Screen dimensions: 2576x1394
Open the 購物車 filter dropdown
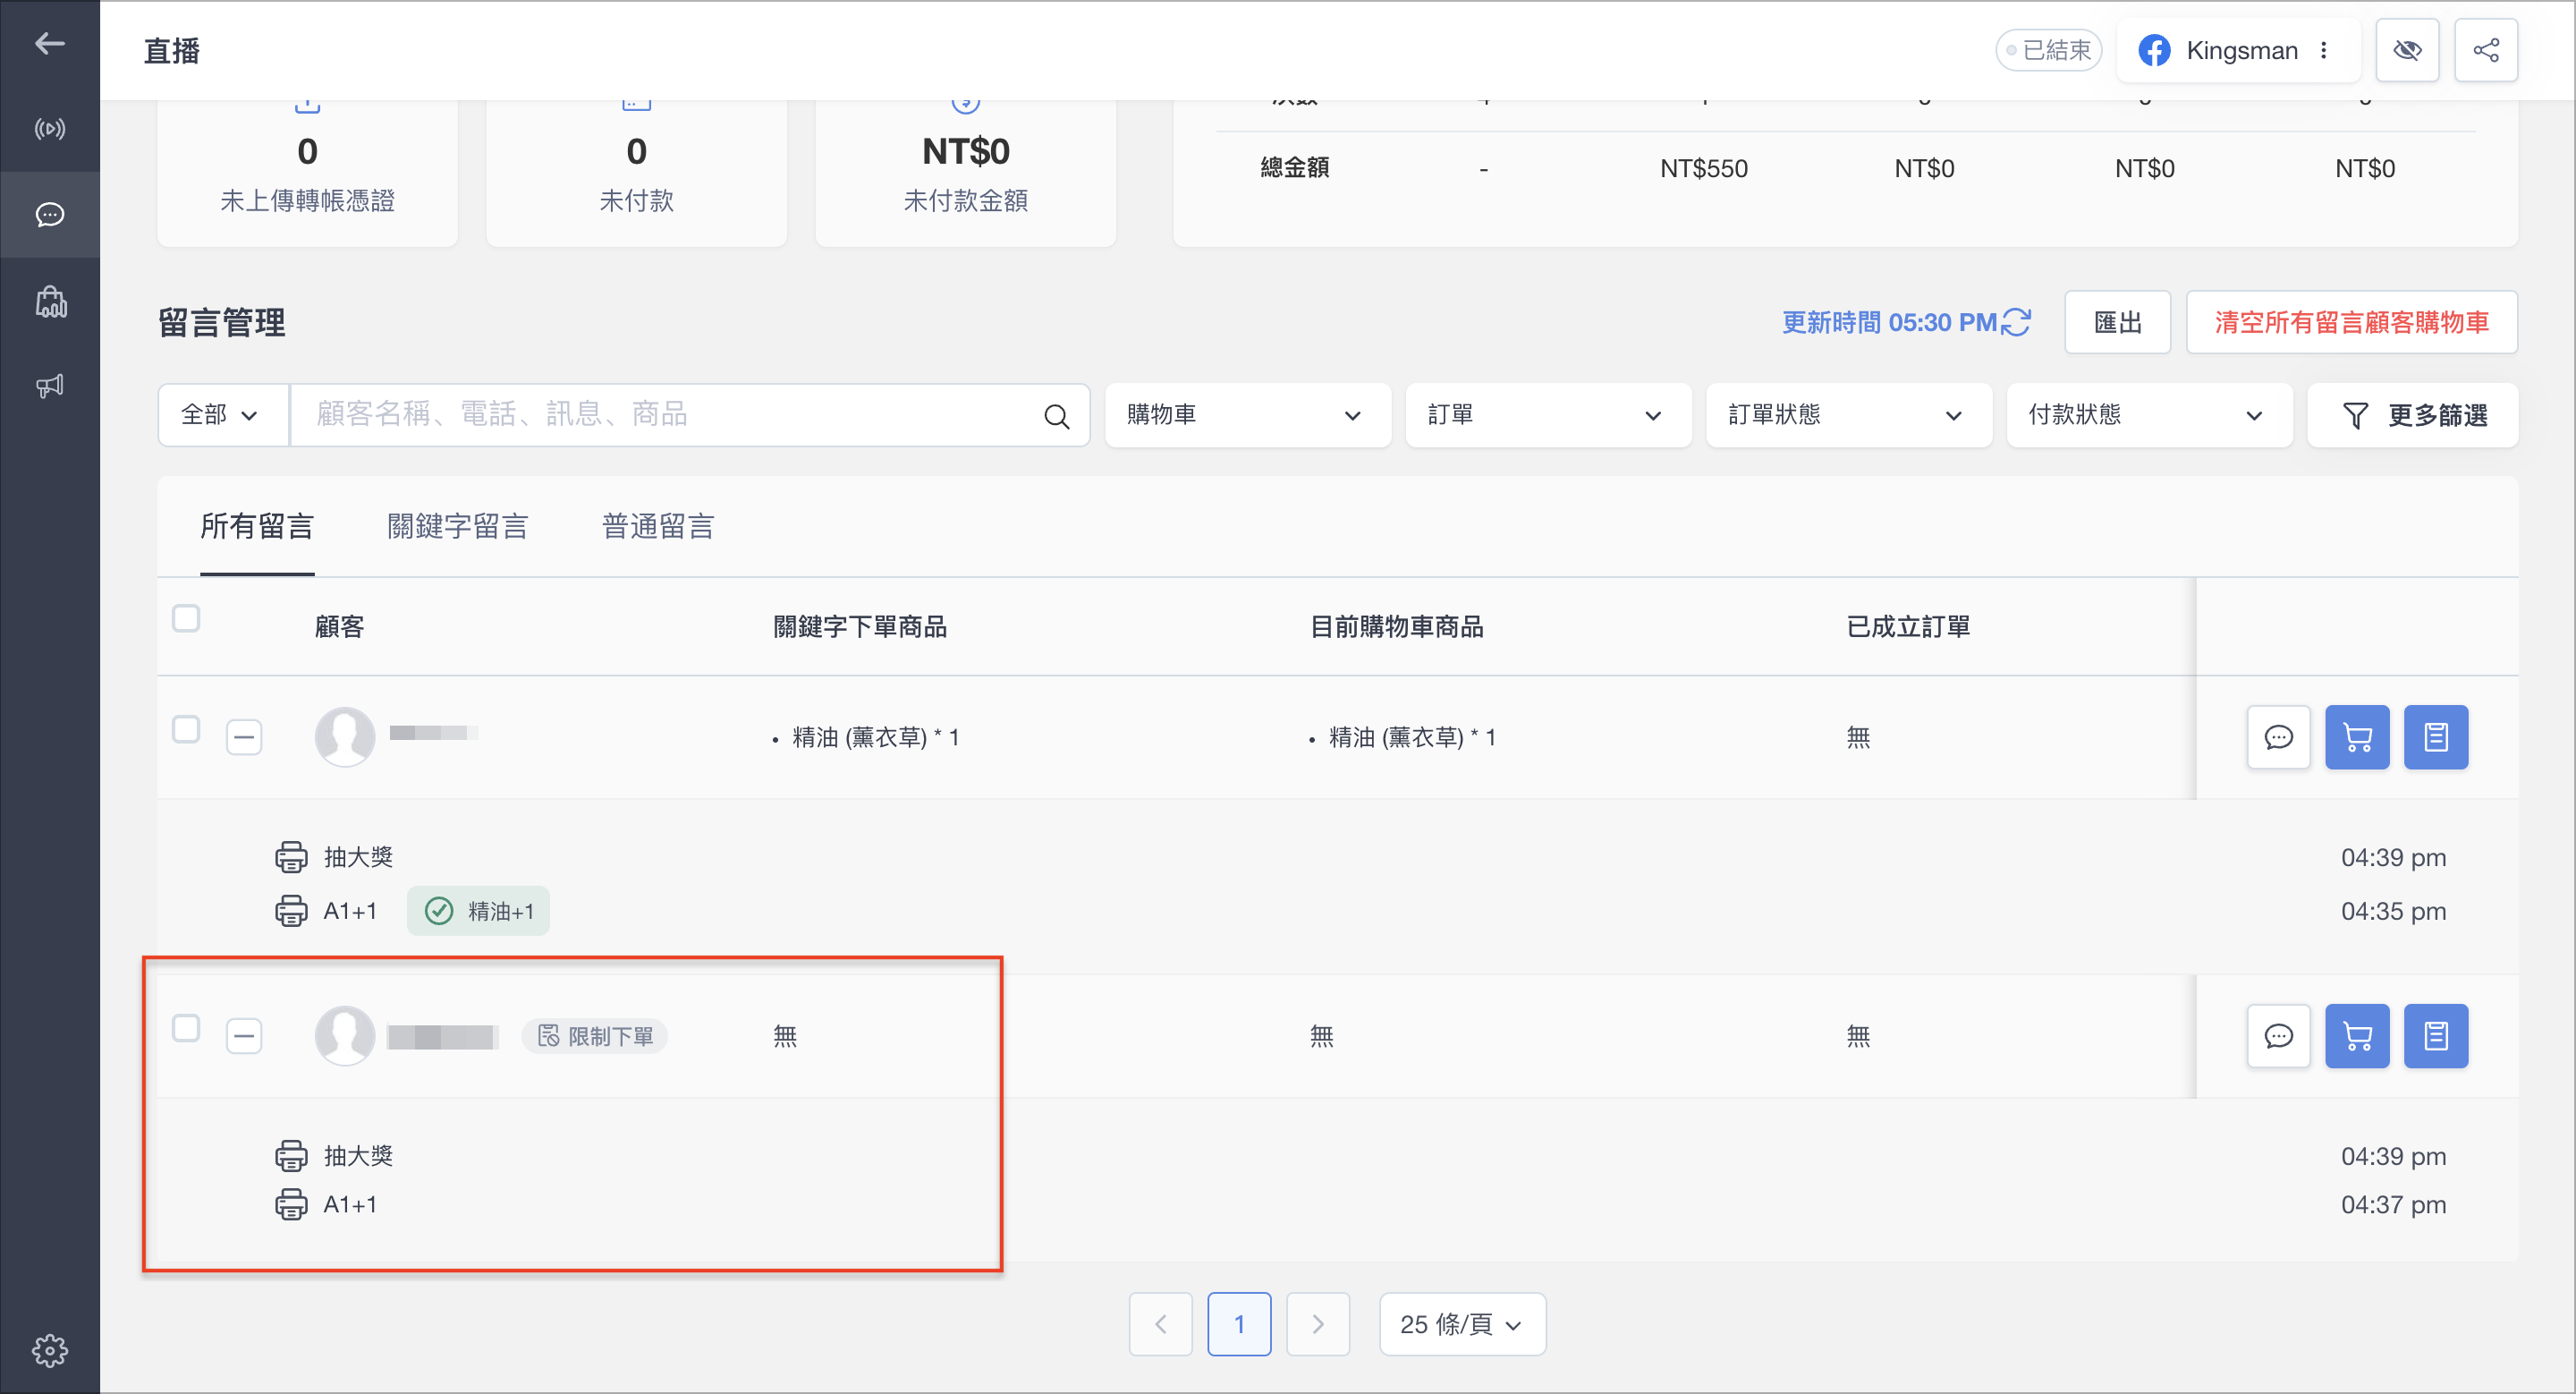(x=1247, y=415)
